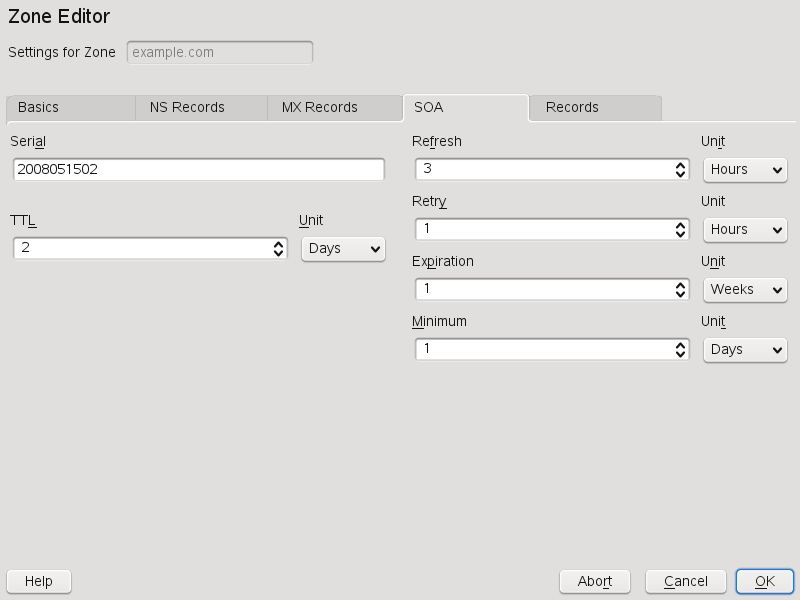Click the Abort button
This screenshot has width=800, height=600.
[594, 581]
